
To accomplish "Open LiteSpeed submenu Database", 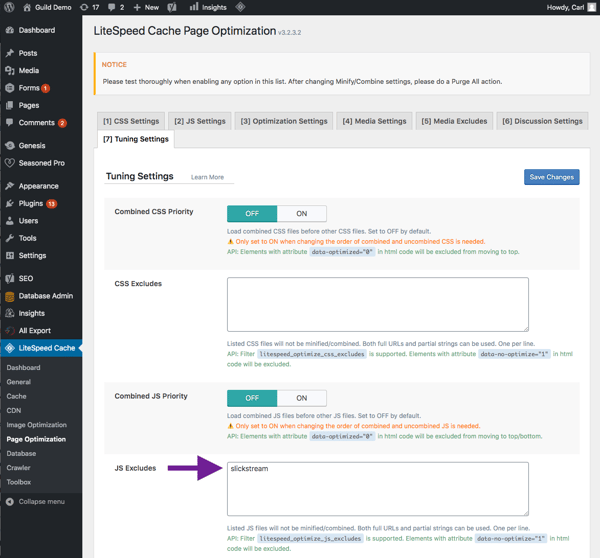I will 21,454.
